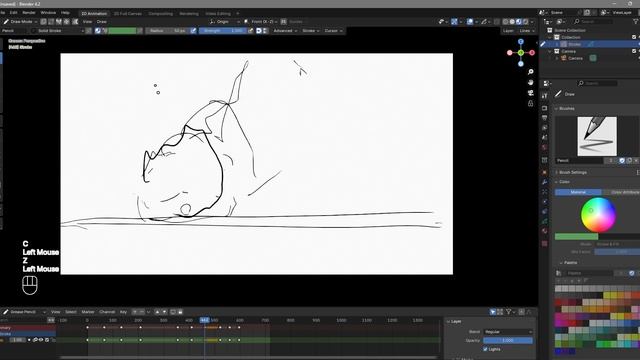Switch to the Rendering workspace tab
Screen dimensions: 640x360
point(189,13)
